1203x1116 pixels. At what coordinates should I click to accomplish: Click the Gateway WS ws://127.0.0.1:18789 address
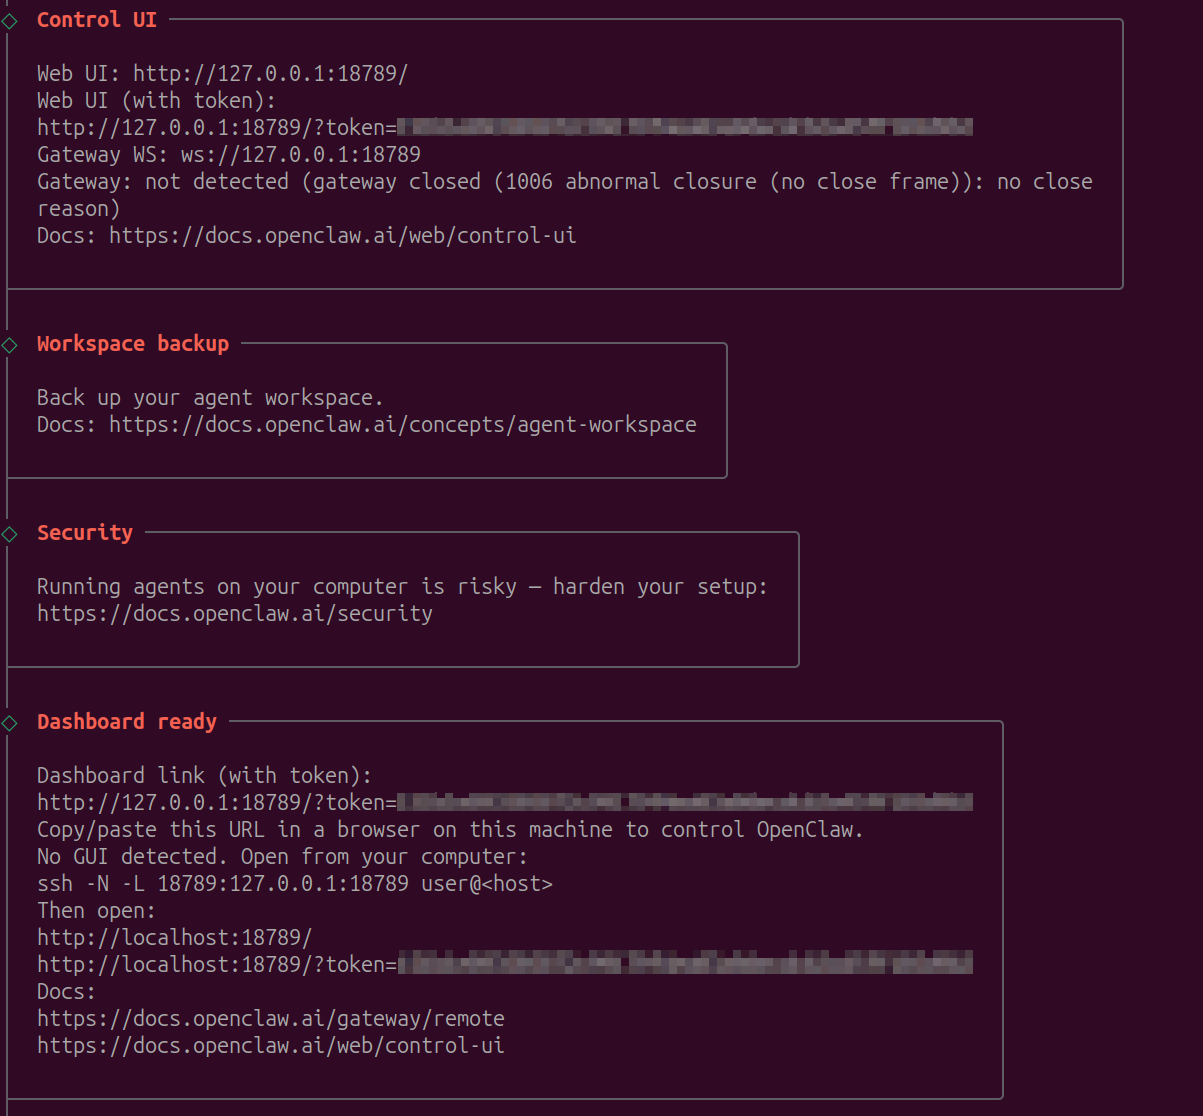click(x=300, y=155)
